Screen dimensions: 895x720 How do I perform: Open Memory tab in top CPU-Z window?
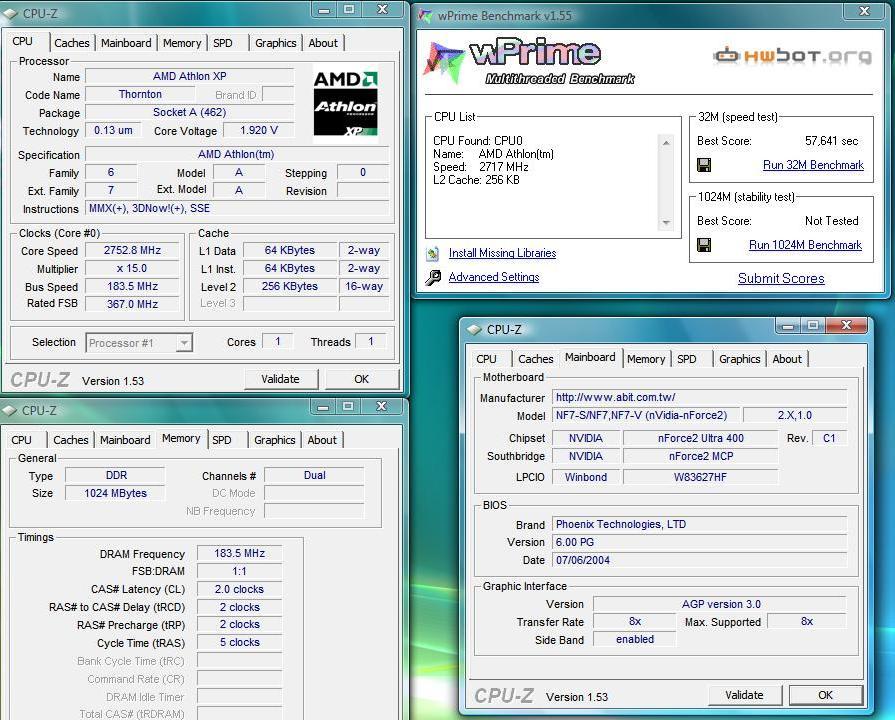click(x=182, y=43)
